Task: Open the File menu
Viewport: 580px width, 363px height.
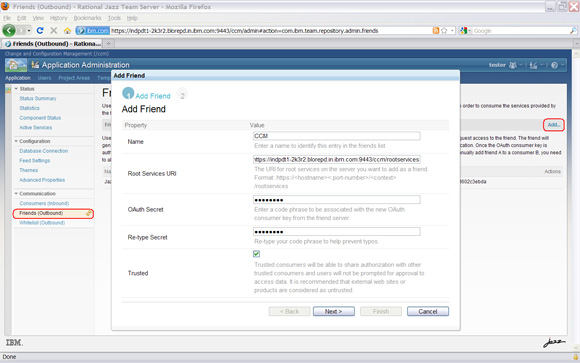Action: click(x=7, y=18)
